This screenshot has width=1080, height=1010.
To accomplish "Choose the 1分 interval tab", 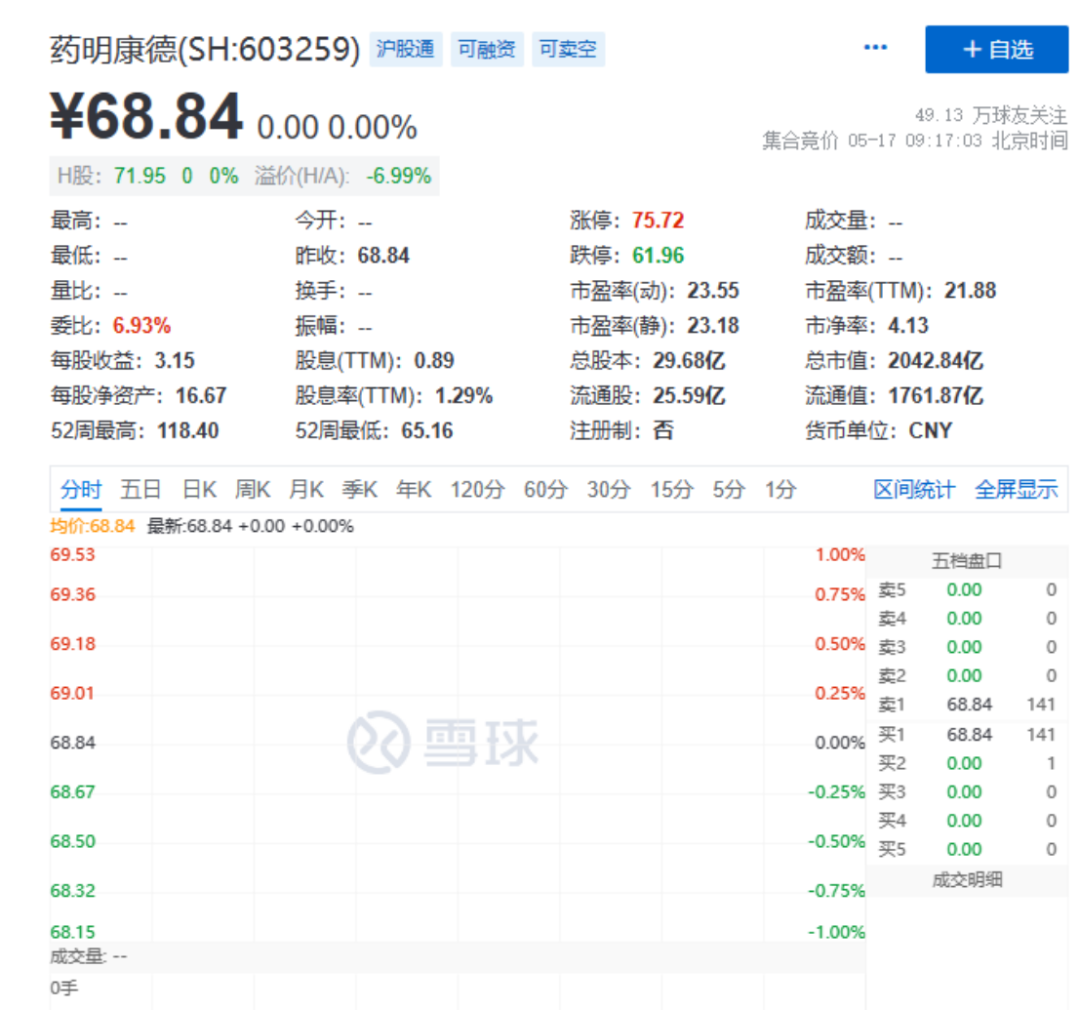I will pos(780,490).
